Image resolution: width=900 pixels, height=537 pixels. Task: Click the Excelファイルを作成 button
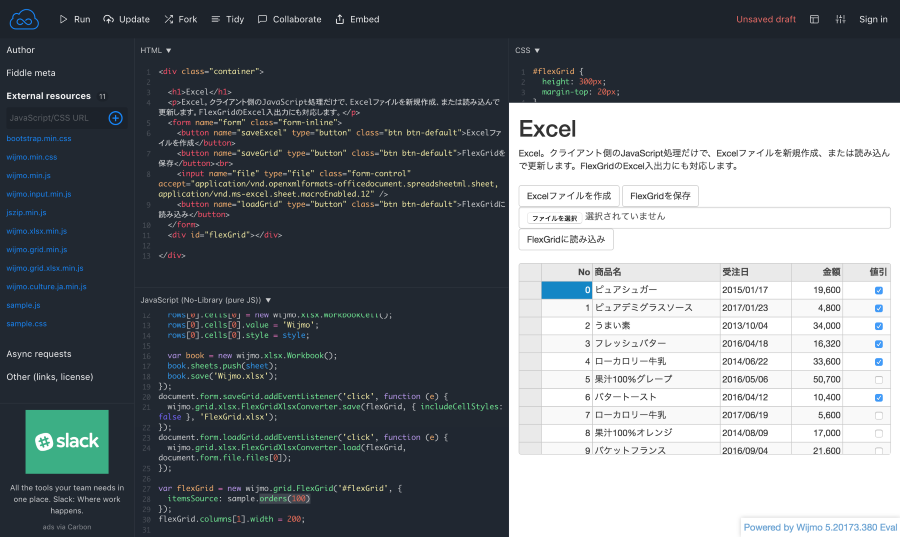(569, 196)
